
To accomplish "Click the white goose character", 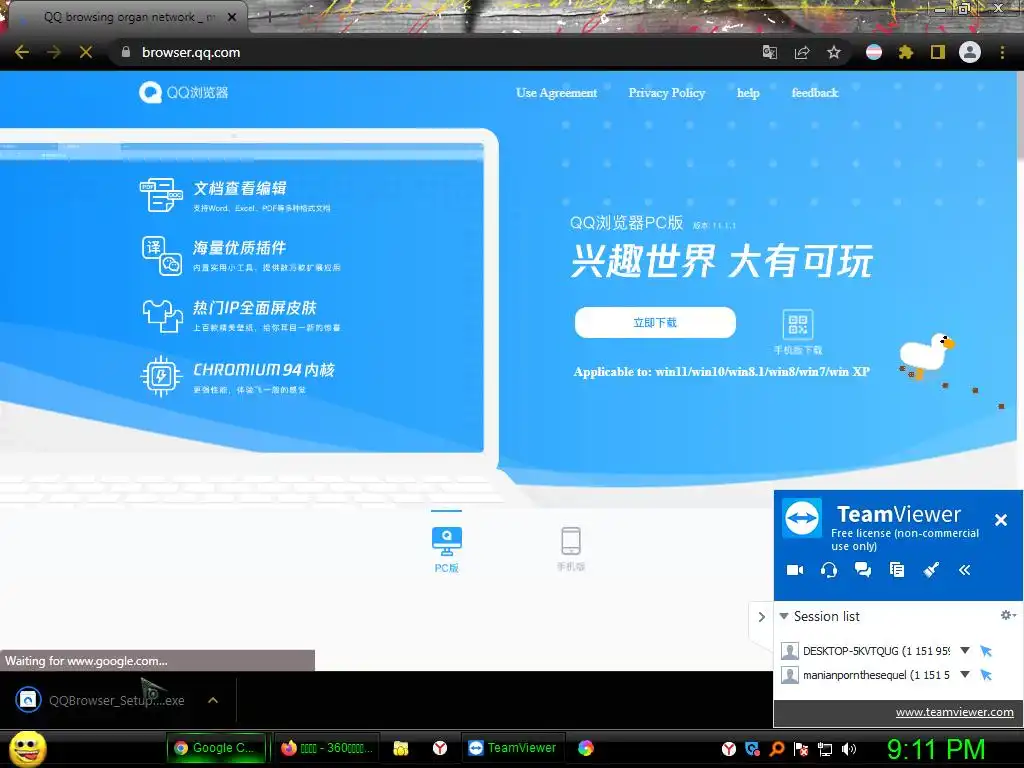I will [x=927, y=355].
